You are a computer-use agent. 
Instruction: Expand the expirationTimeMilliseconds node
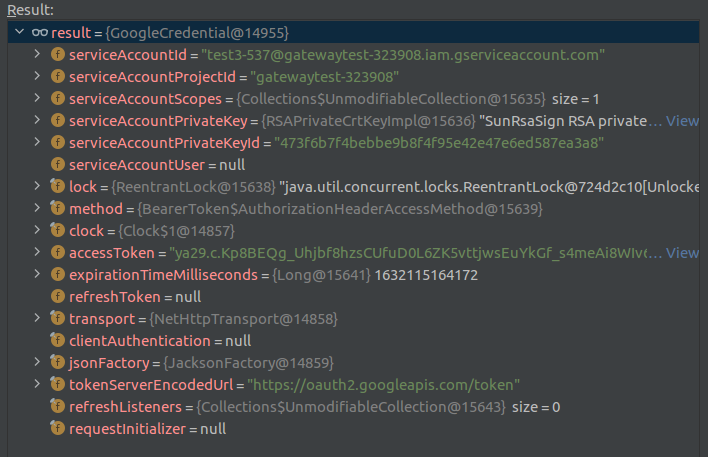click(37, 274)
